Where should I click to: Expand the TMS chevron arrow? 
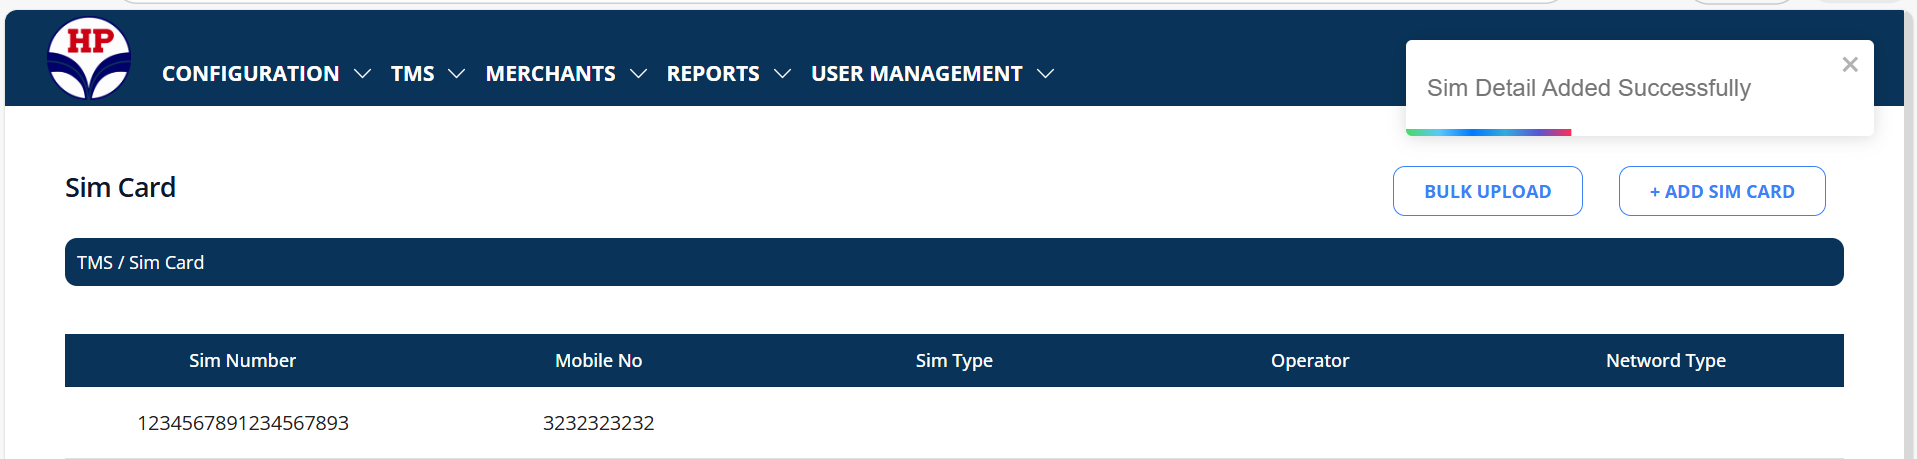click(x=457, y=74)
